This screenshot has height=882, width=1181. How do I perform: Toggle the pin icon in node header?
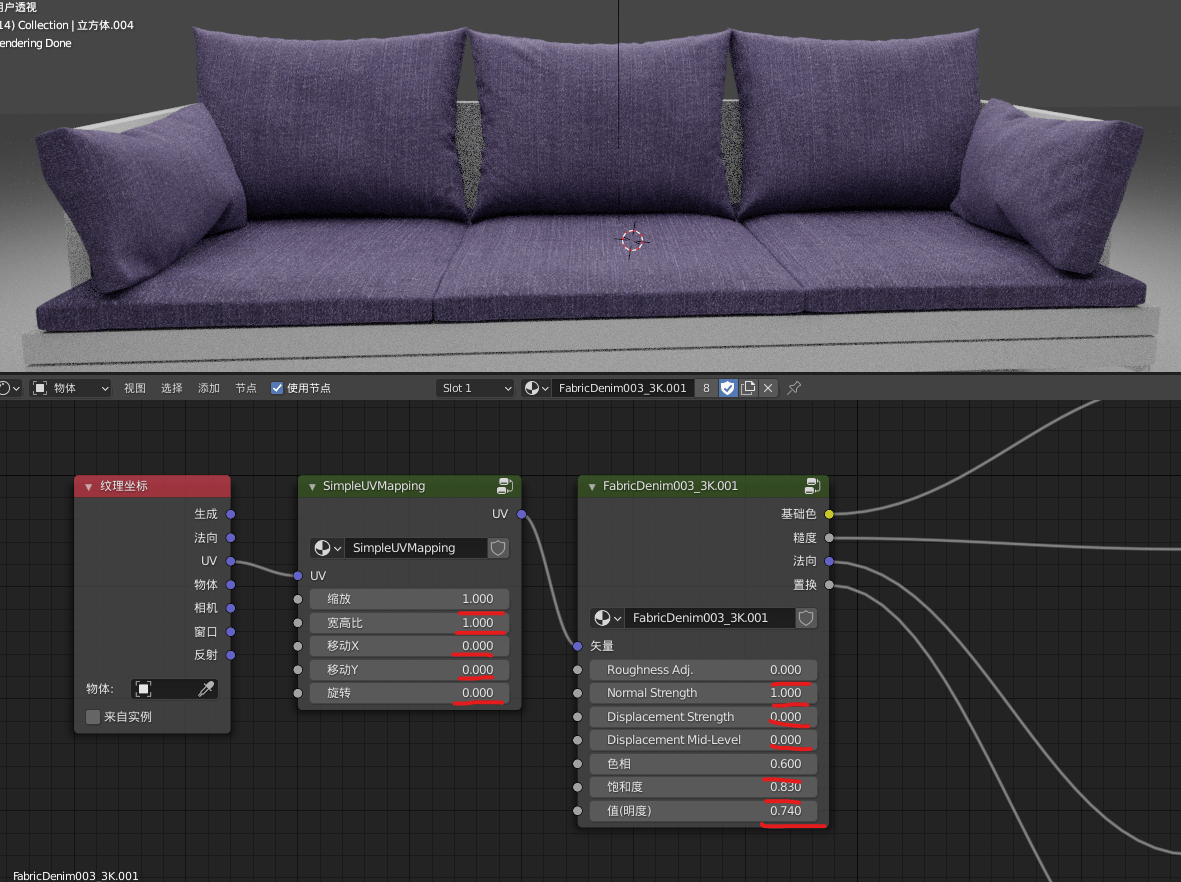(x=794, y=388)
